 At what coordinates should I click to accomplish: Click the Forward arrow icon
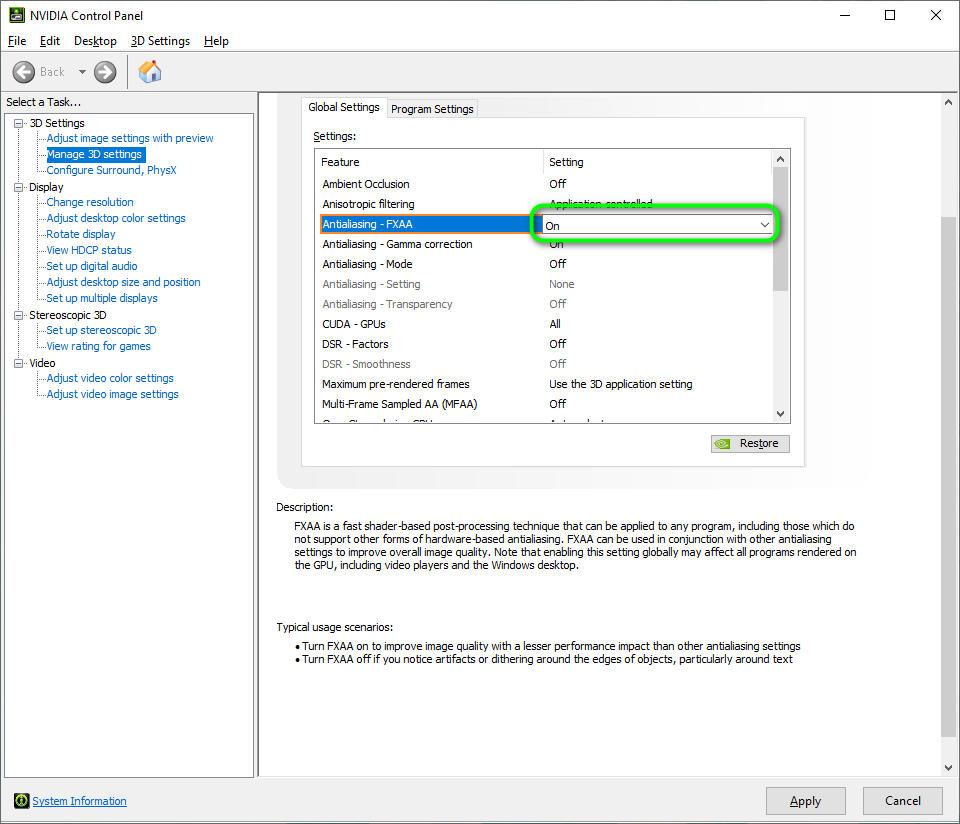(x=105, y=72)
